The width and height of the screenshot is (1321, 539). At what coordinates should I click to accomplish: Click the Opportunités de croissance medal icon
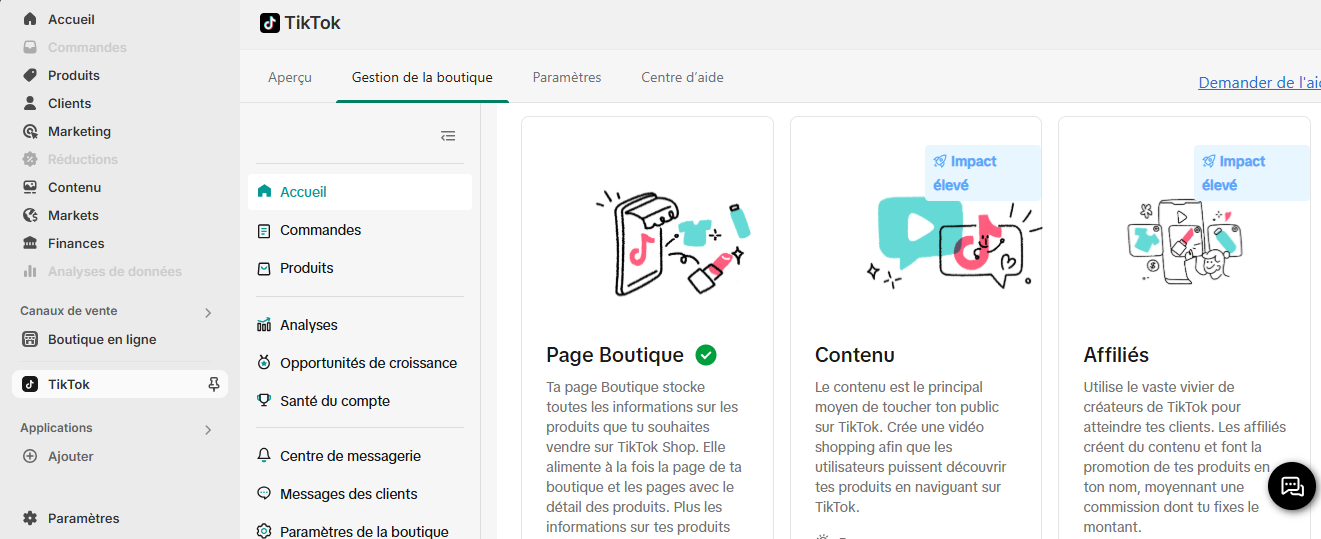264,363
